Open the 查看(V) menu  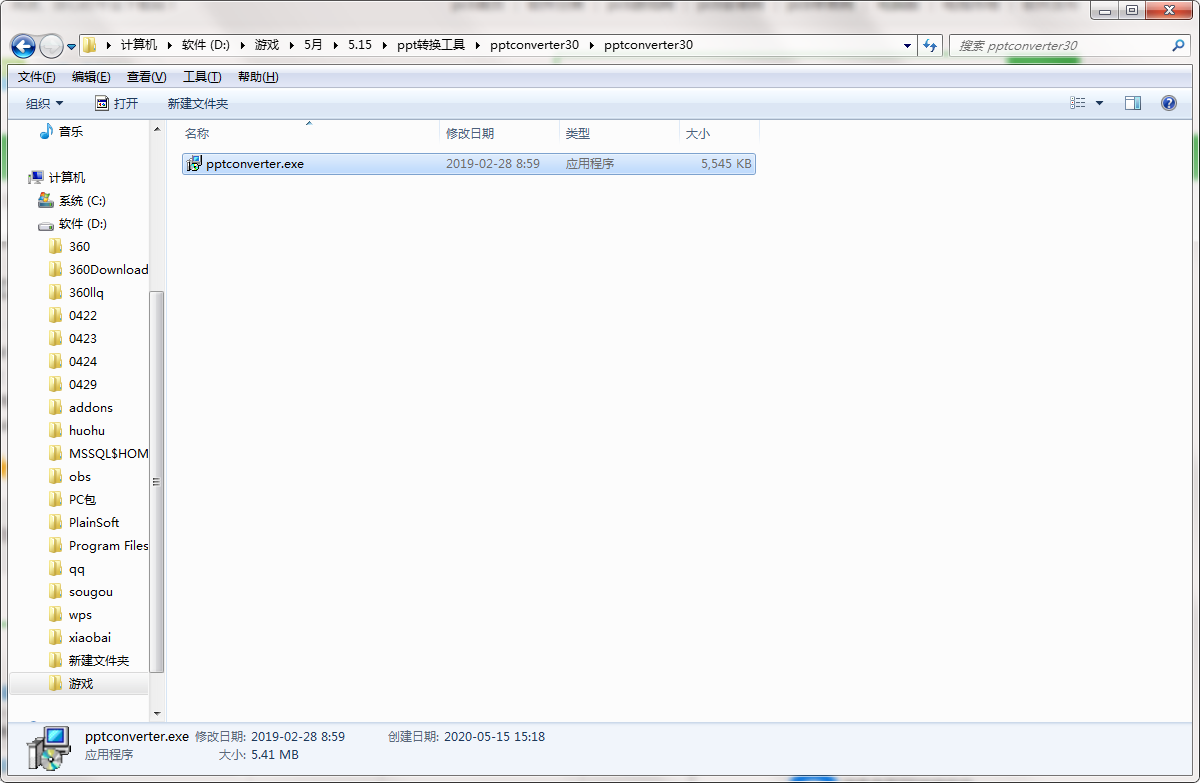pos(146,77)
